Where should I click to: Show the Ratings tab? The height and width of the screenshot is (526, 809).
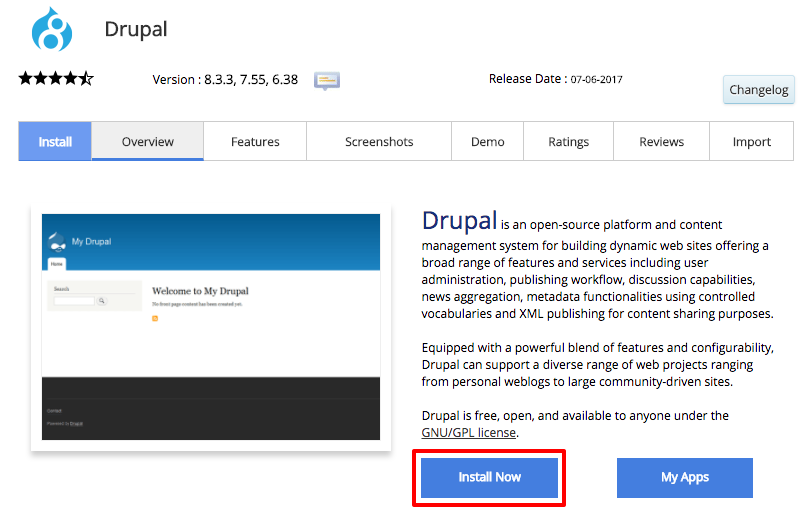568,141
